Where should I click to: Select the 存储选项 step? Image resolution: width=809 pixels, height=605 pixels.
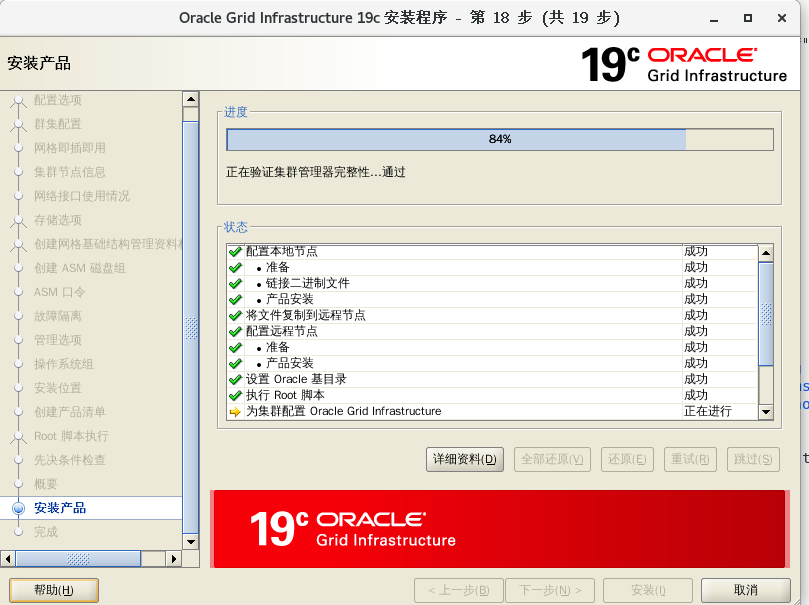[58, 220]
